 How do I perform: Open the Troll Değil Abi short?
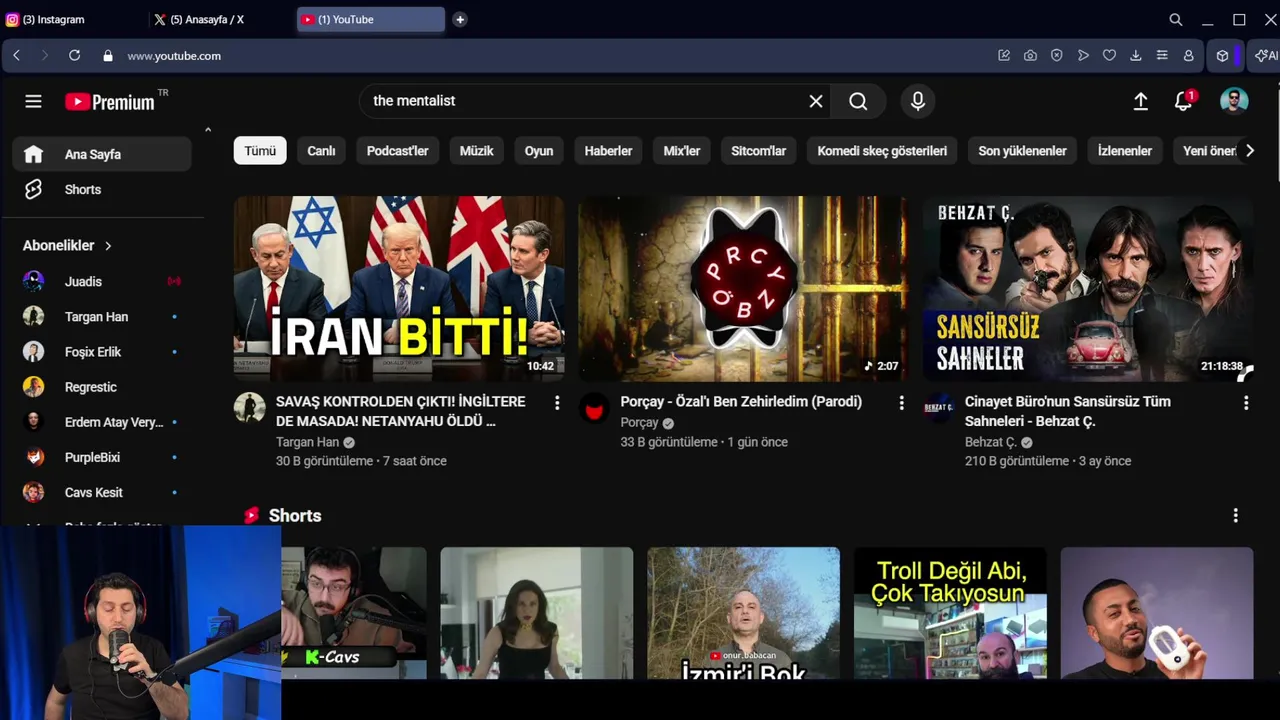tap(950, 613)
